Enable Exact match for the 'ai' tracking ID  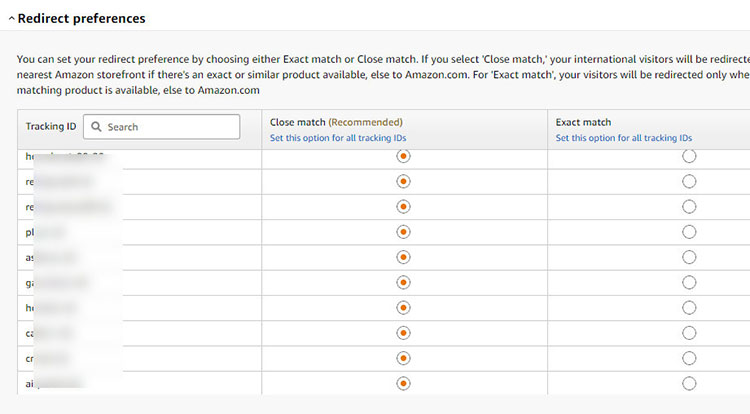coord(689,383)
